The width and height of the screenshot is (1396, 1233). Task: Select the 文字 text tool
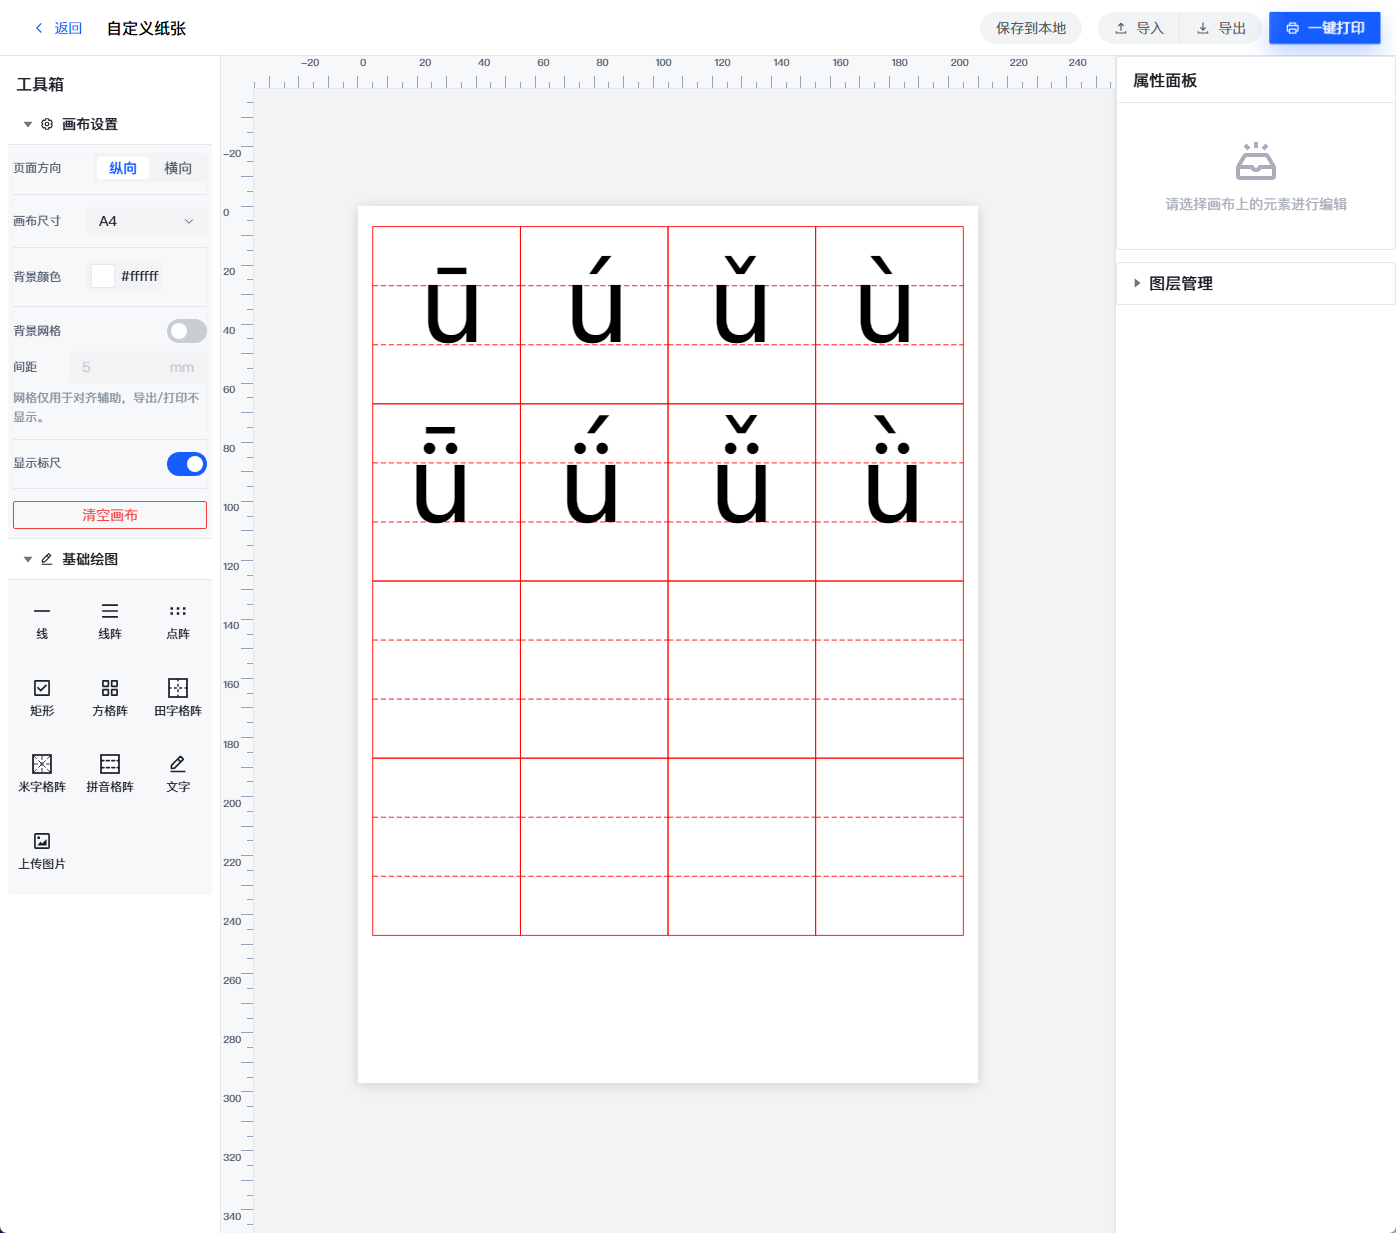(x=178, y=773)
